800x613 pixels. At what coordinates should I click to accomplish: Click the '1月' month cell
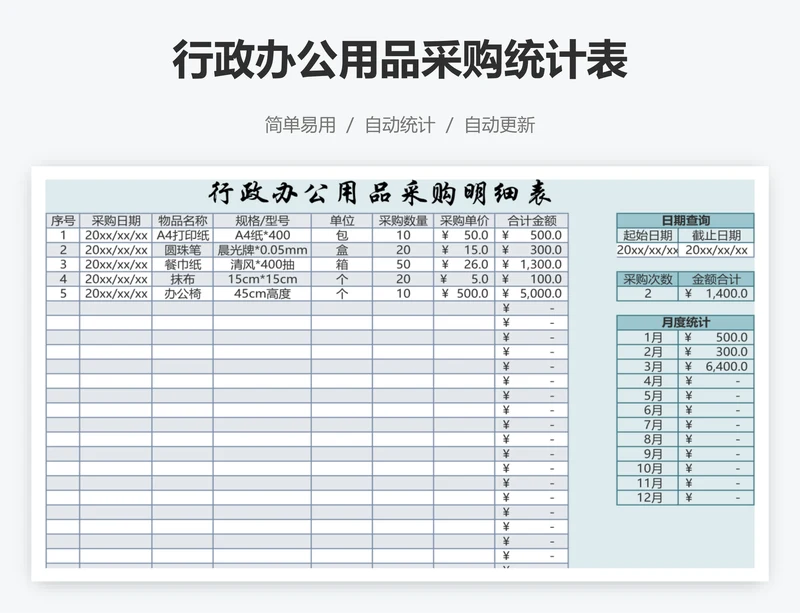coord(647,337)
